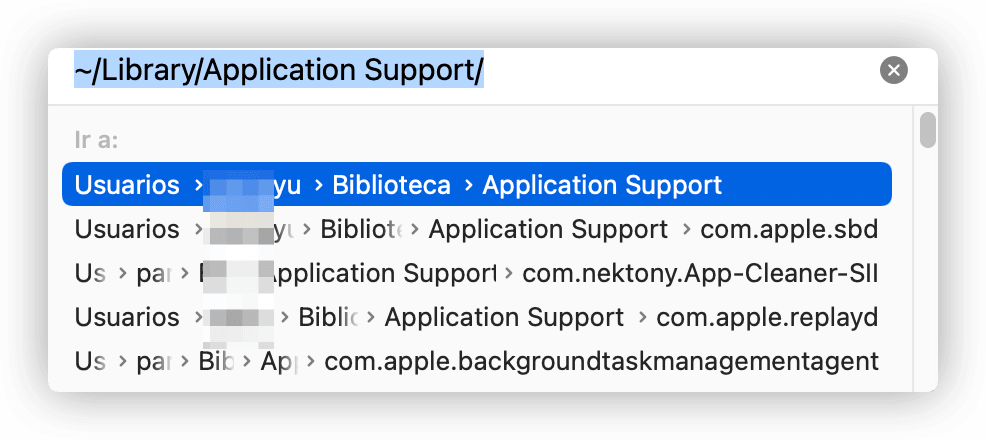Click Application Support in the com.apple.sbd row
This screenshot has height=440, width=986.
click(x=548, y=229)
